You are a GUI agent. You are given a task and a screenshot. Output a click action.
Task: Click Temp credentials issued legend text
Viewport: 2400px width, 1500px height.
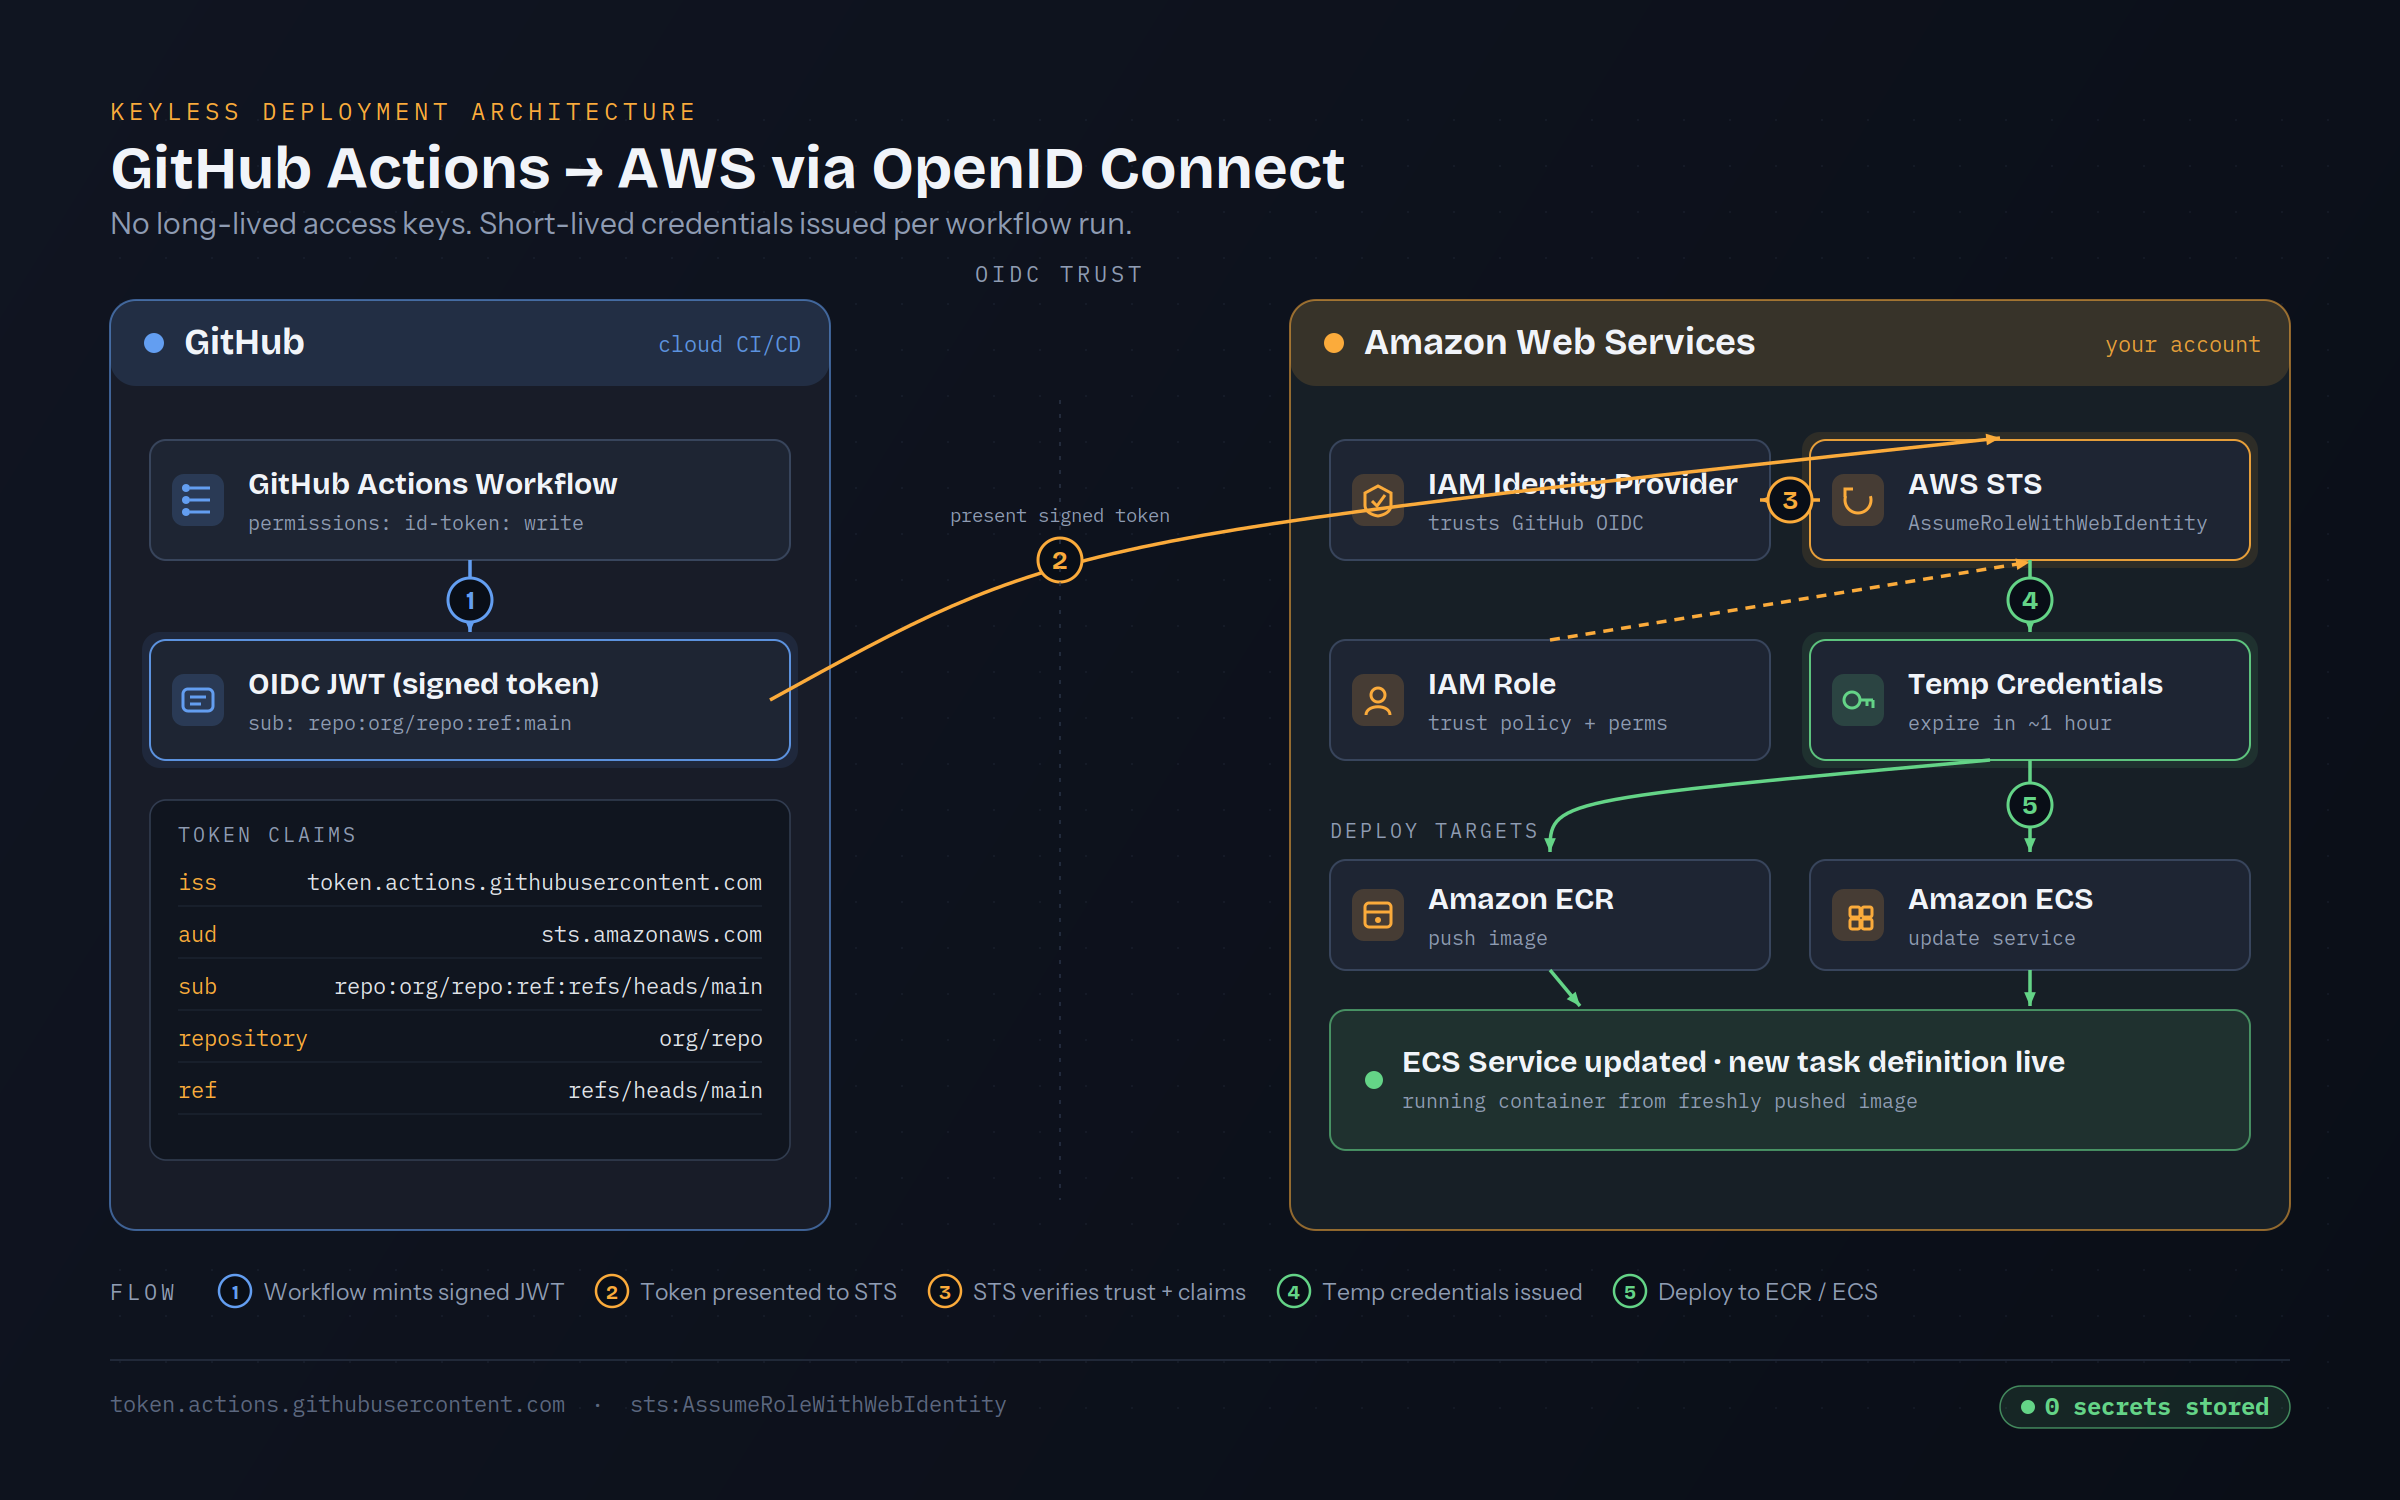click(x=1452, y=1291)
